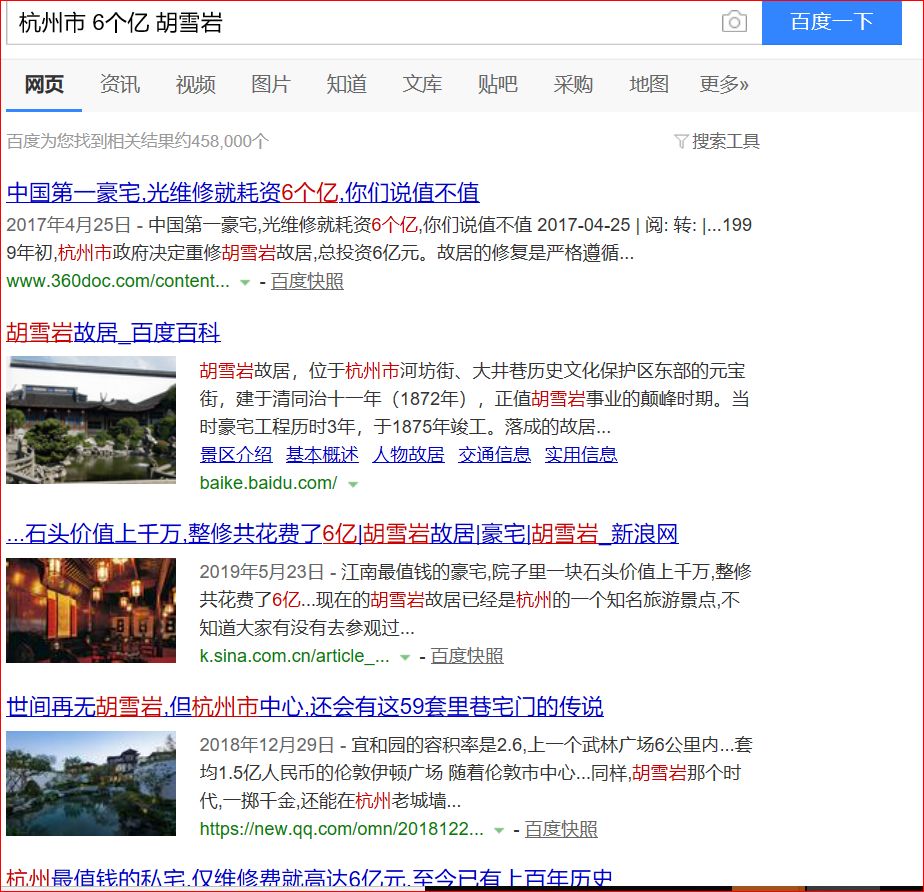Viewport: 924px width, 892px height.
Task: Click the www.360doc.com/content... URL
Action: coord(118,281)
